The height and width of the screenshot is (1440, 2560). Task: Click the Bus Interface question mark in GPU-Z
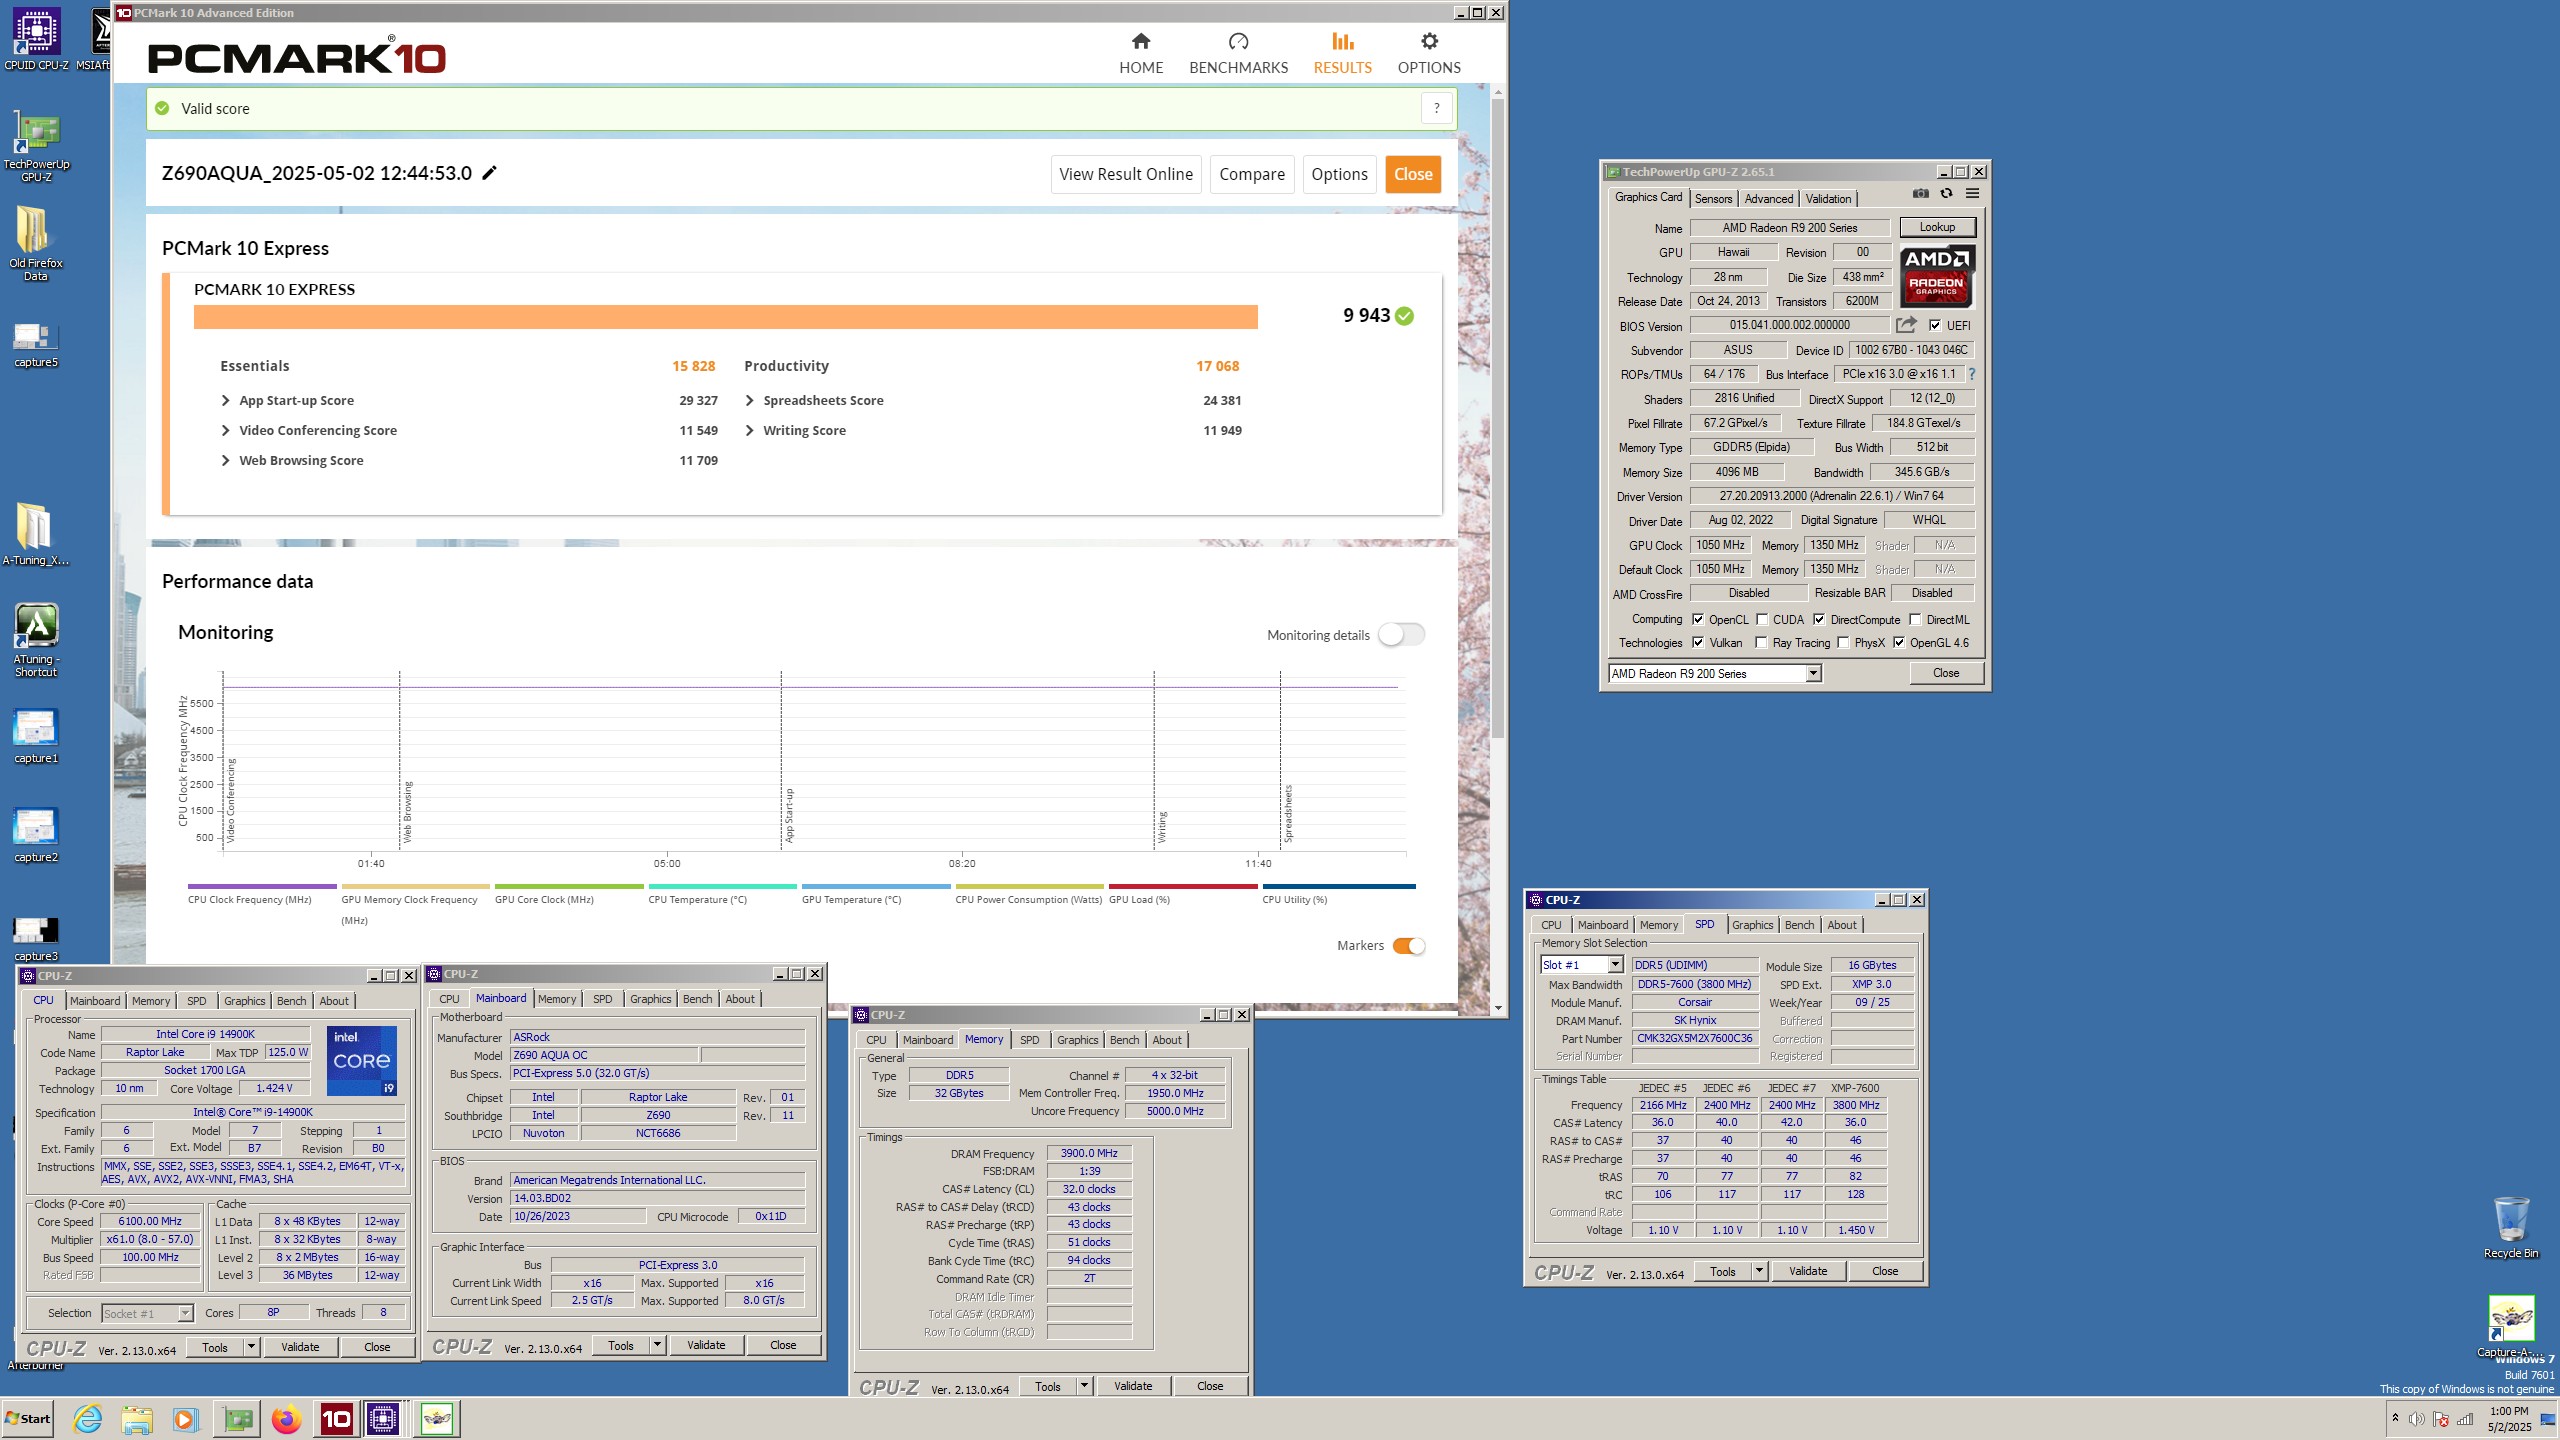tap(1972, 374)
